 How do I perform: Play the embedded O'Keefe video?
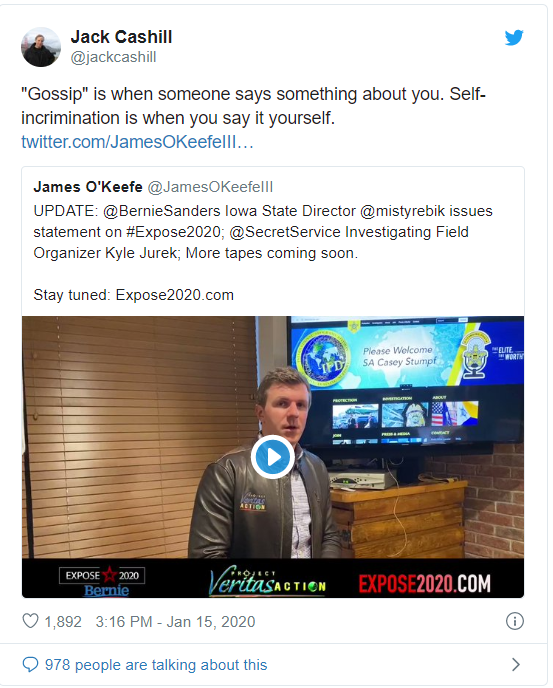(273, 457)
